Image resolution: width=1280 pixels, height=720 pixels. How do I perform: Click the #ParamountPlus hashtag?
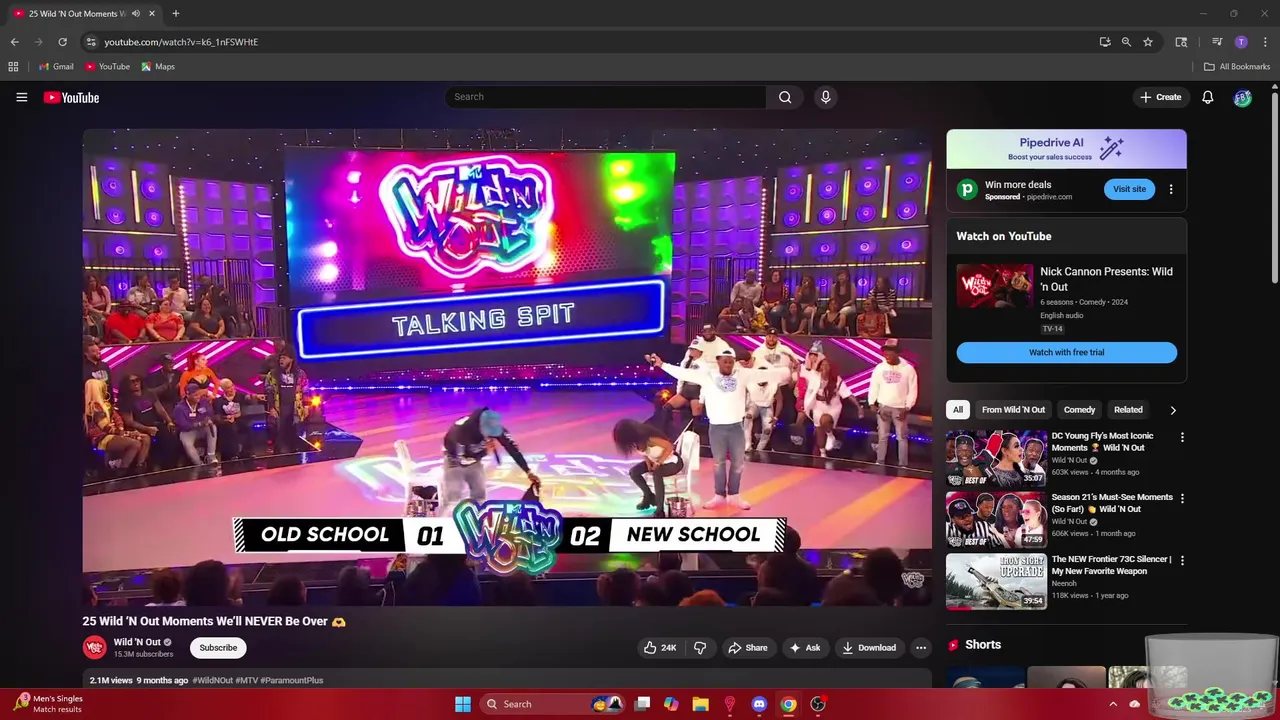(291, 681)
